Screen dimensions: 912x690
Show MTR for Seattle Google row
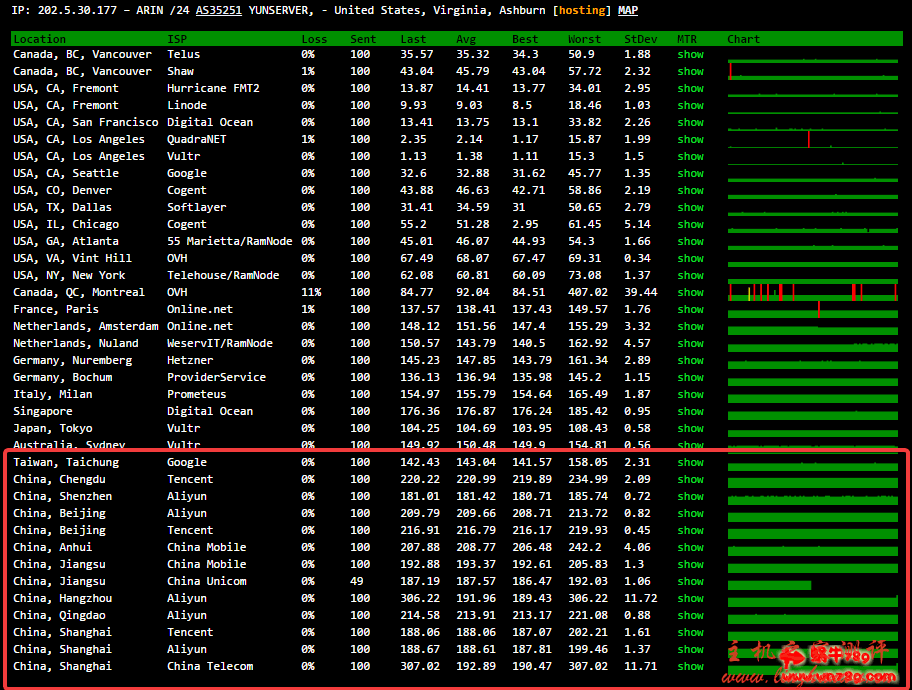(690, 174)
